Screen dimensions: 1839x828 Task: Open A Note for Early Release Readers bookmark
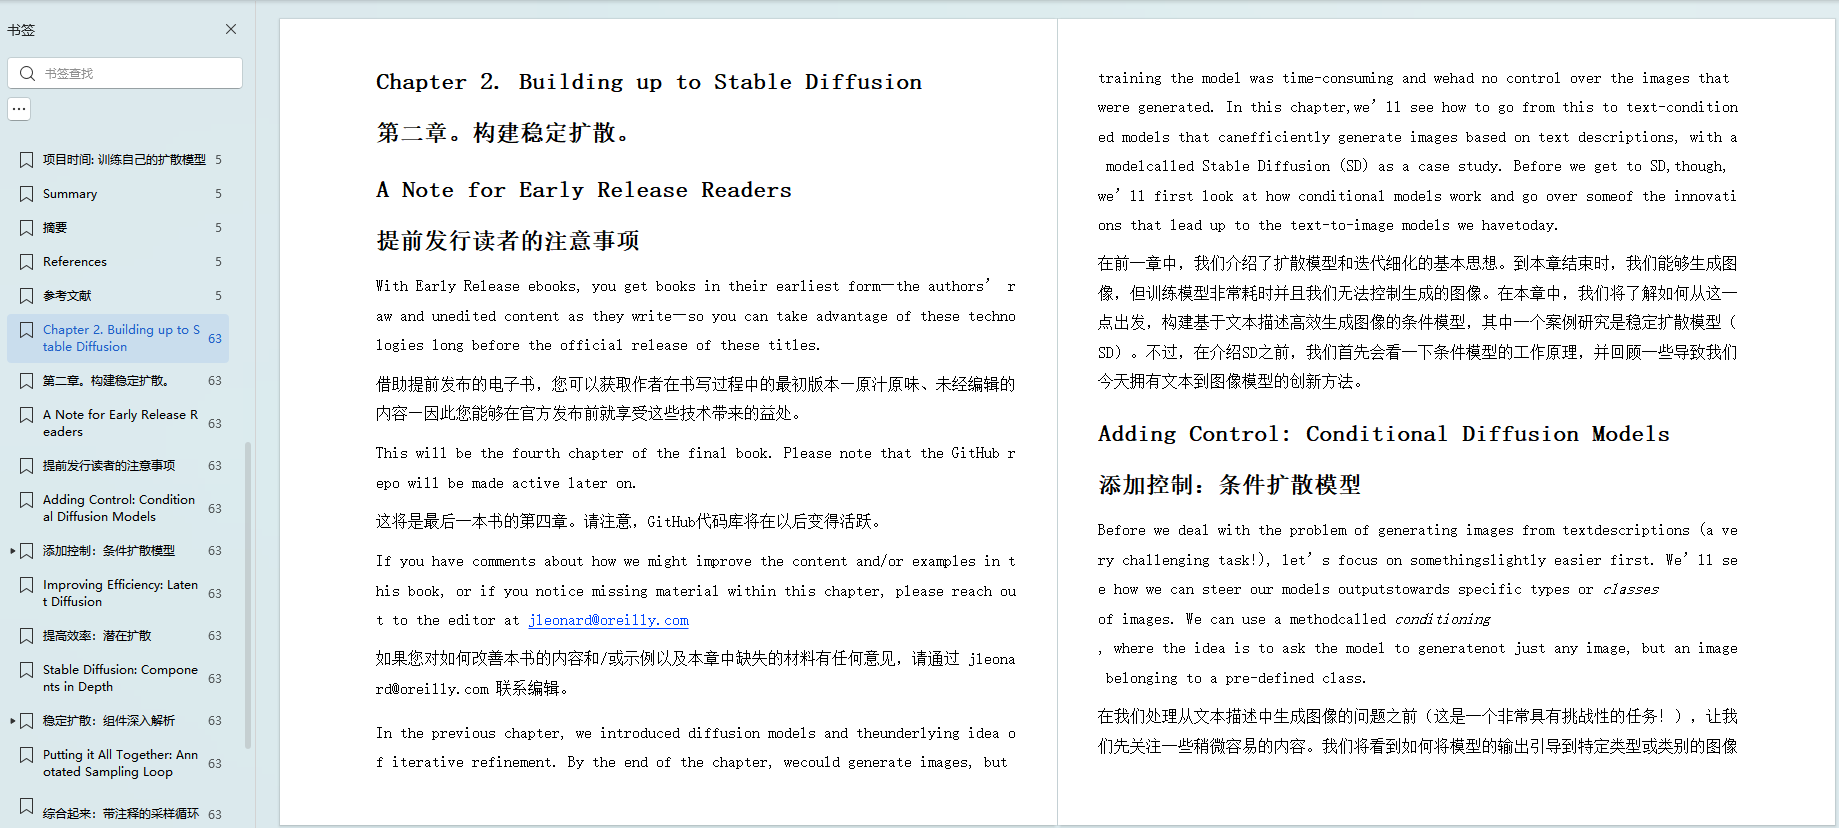[x=120, y=423]
